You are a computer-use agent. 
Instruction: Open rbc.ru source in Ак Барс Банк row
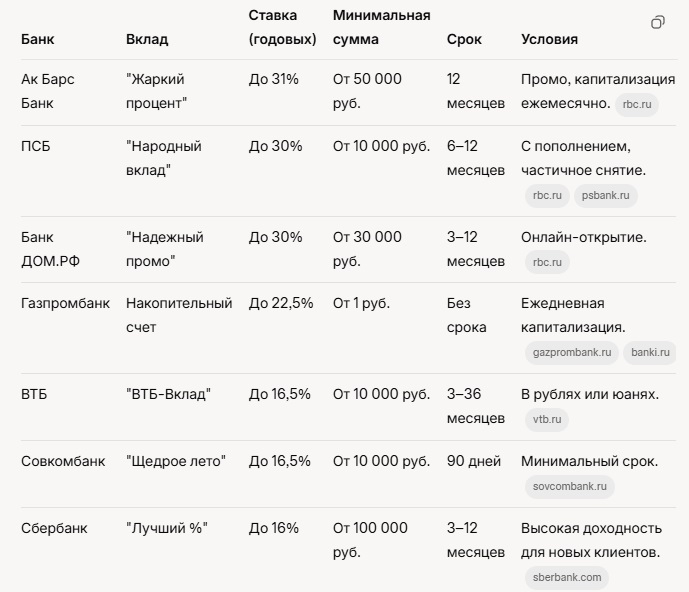coord(636,104)
